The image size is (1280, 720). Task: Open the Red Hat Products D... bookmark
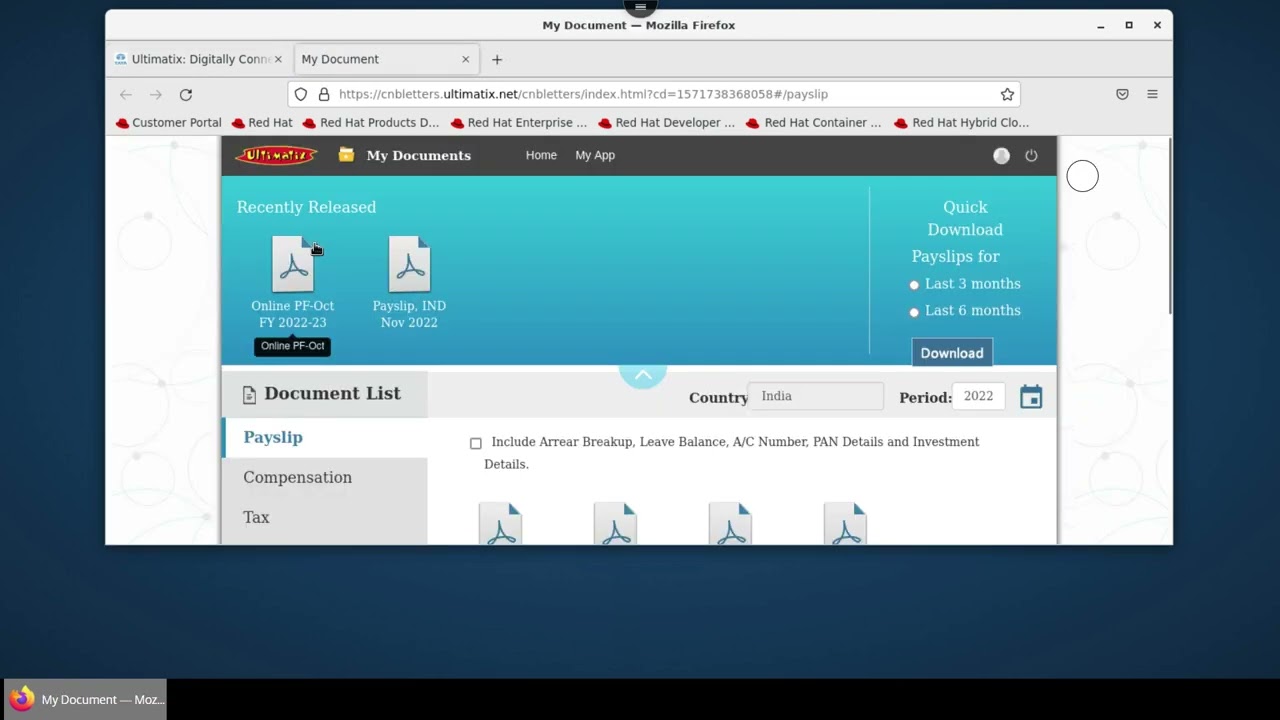[x=371, y=123]
